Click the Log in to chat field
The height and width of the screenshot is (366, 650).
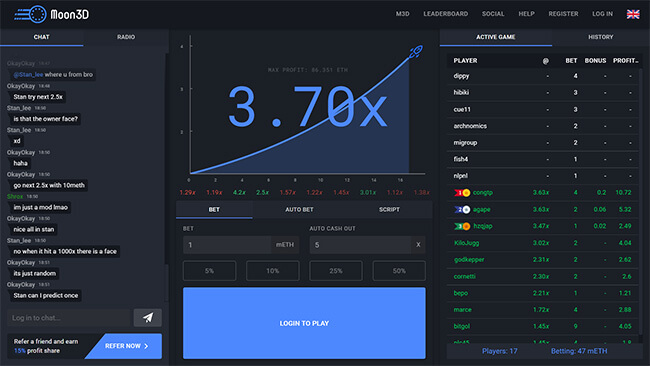(69, 318)
